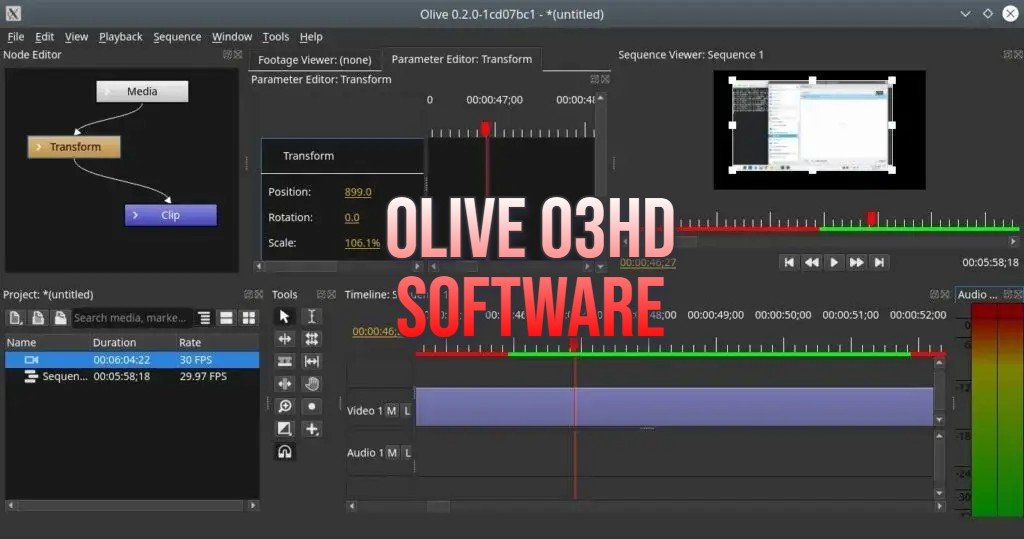
Task: Select the Hand tool
Action: pos(312,384)
